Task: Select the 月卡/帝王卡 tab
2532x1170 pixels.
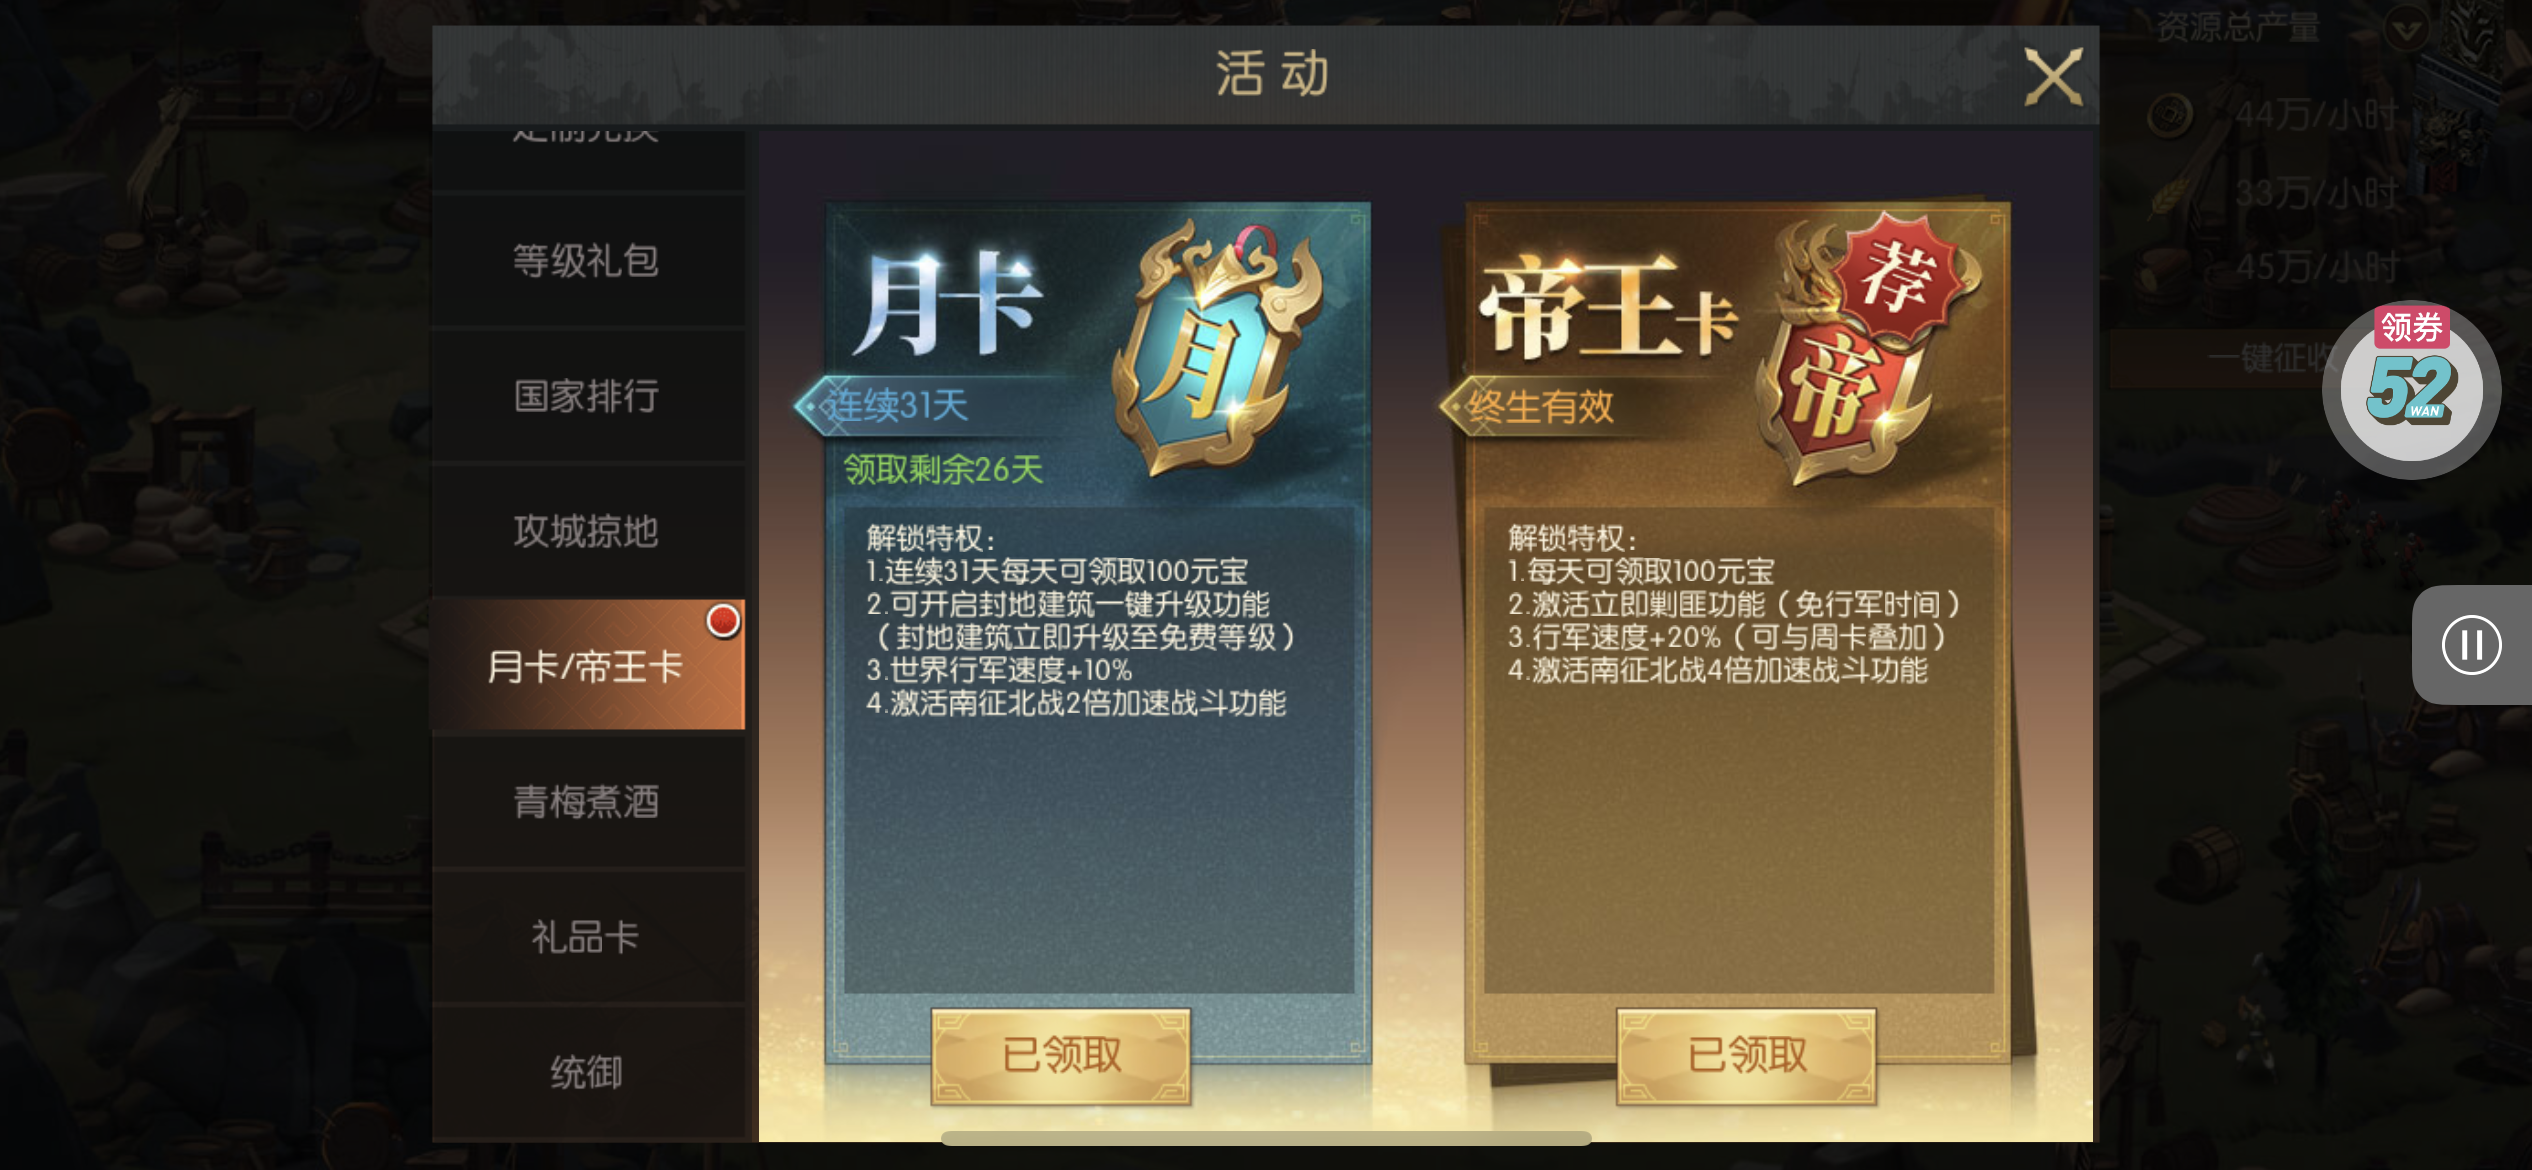Action: click(x=588, y=665)
